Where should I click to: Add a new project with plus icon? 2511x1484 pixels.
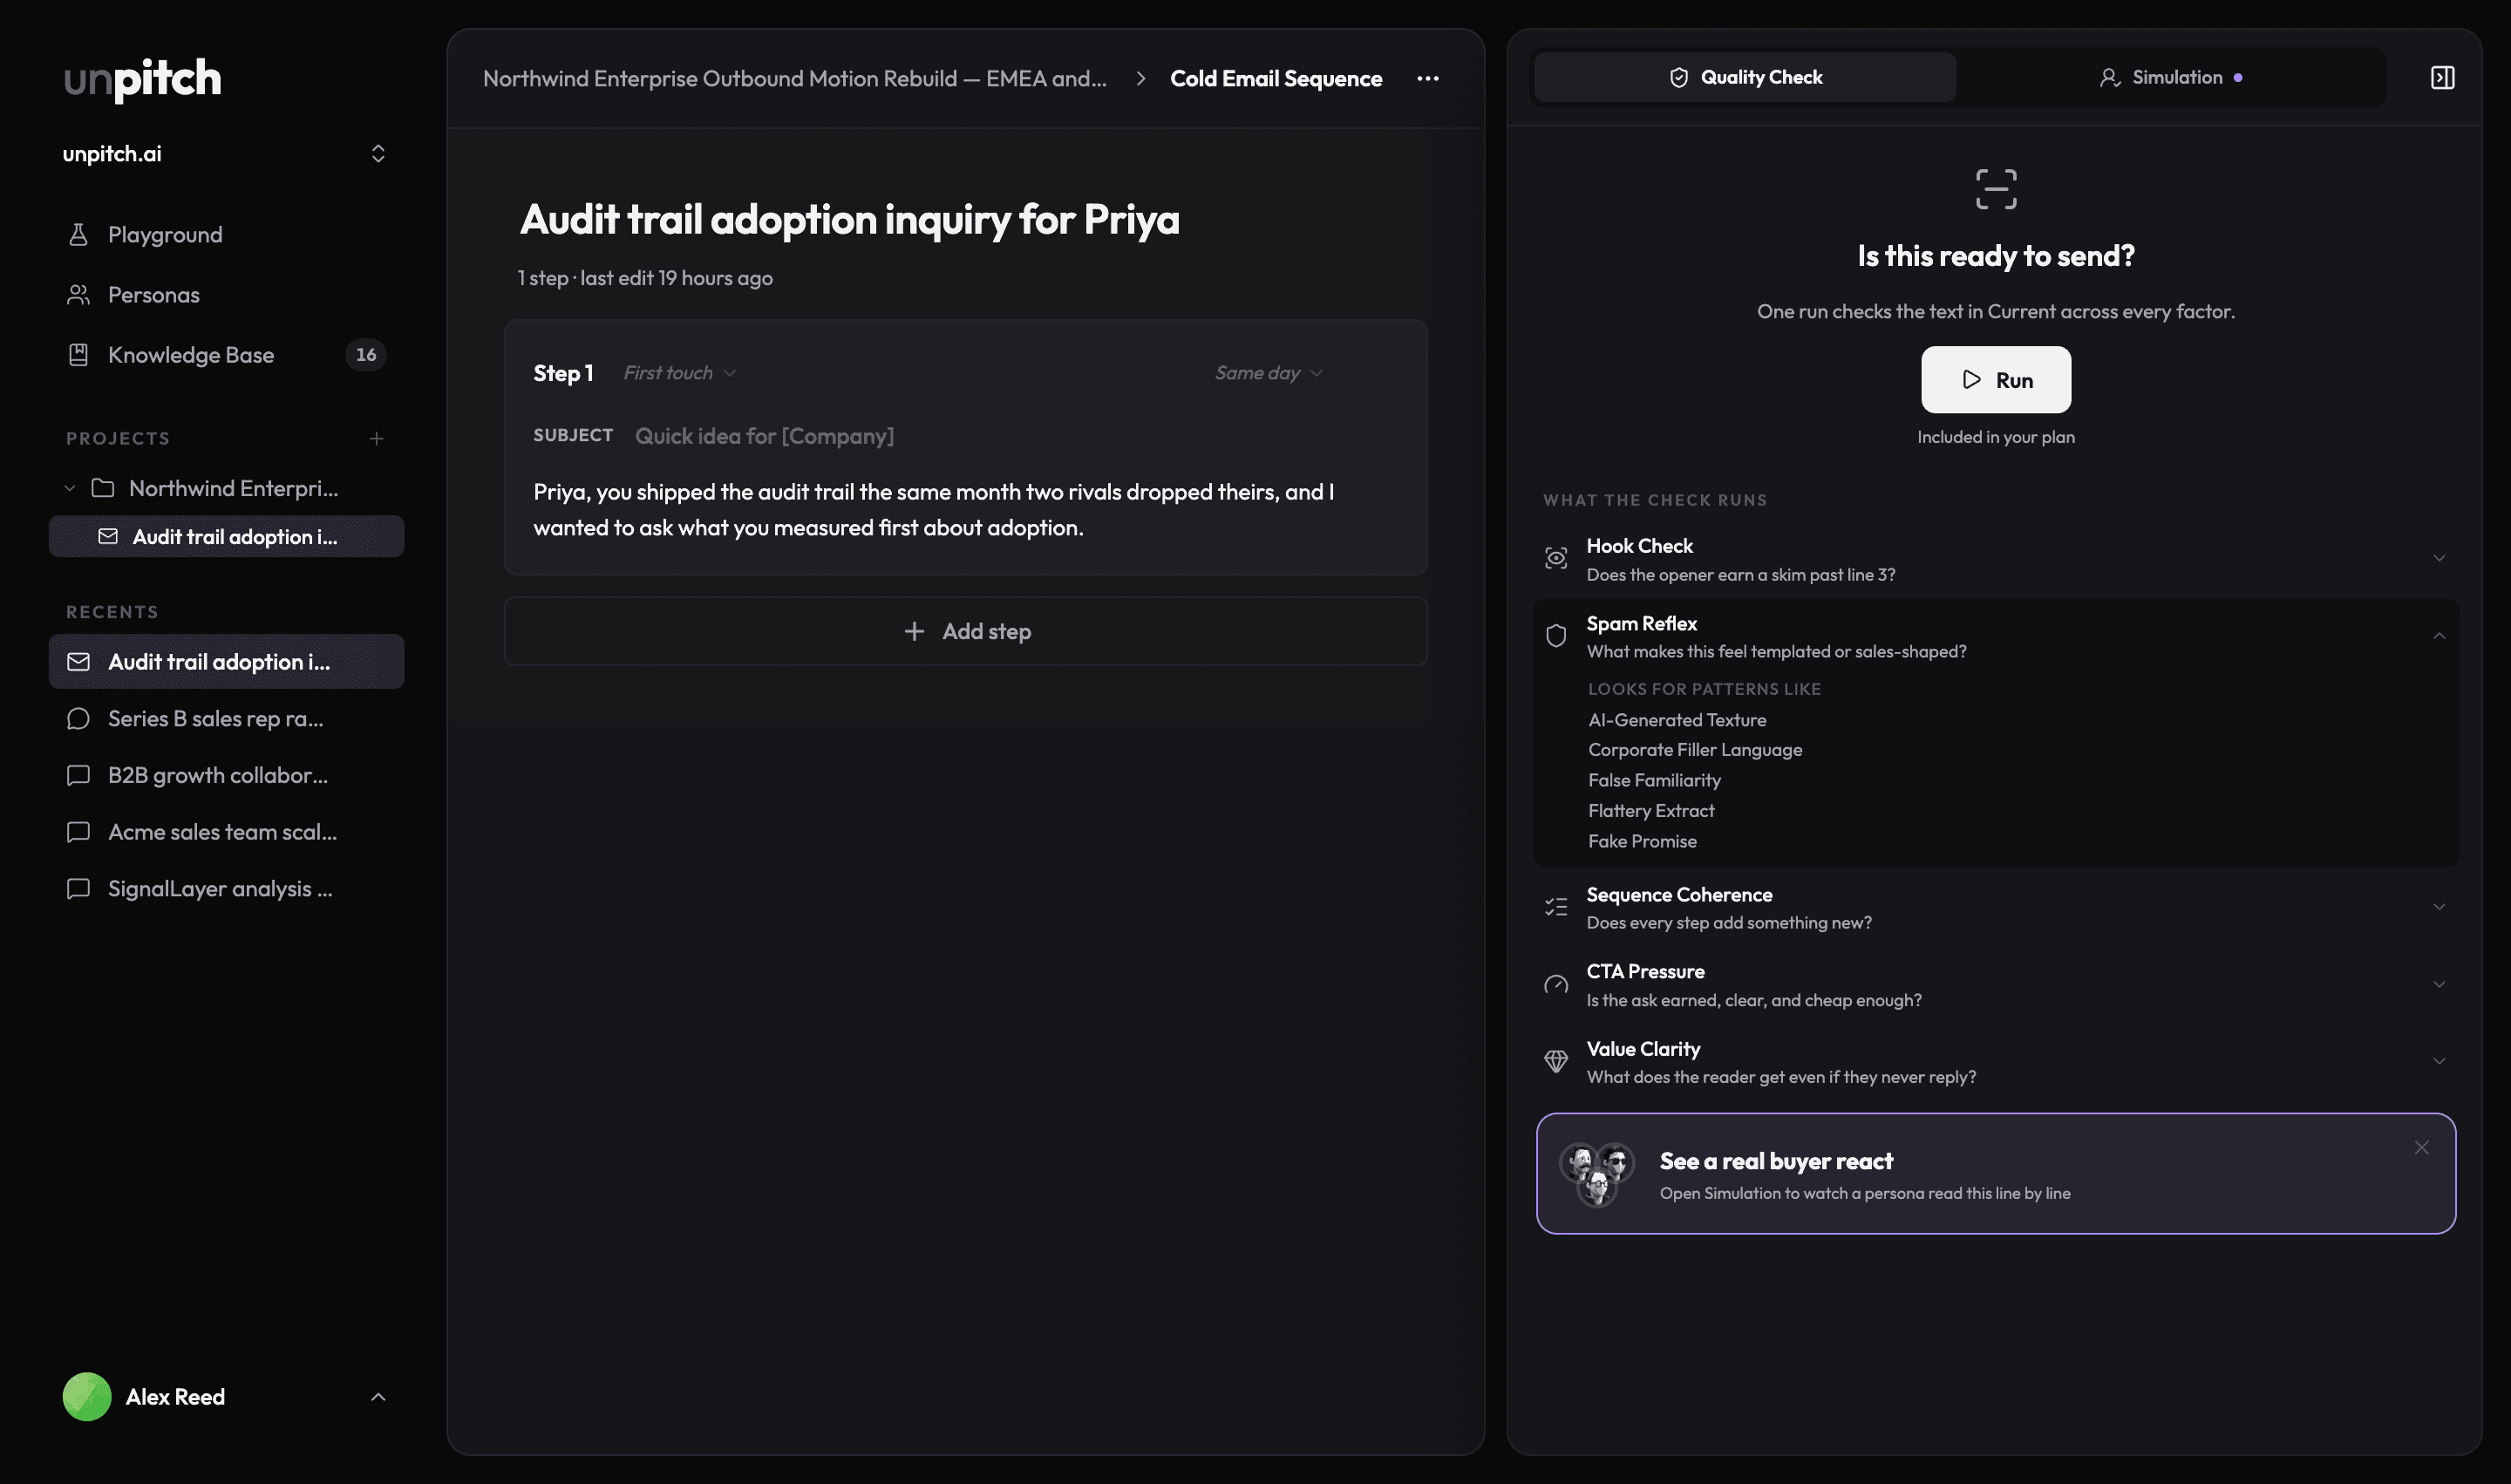coord(377,438)
